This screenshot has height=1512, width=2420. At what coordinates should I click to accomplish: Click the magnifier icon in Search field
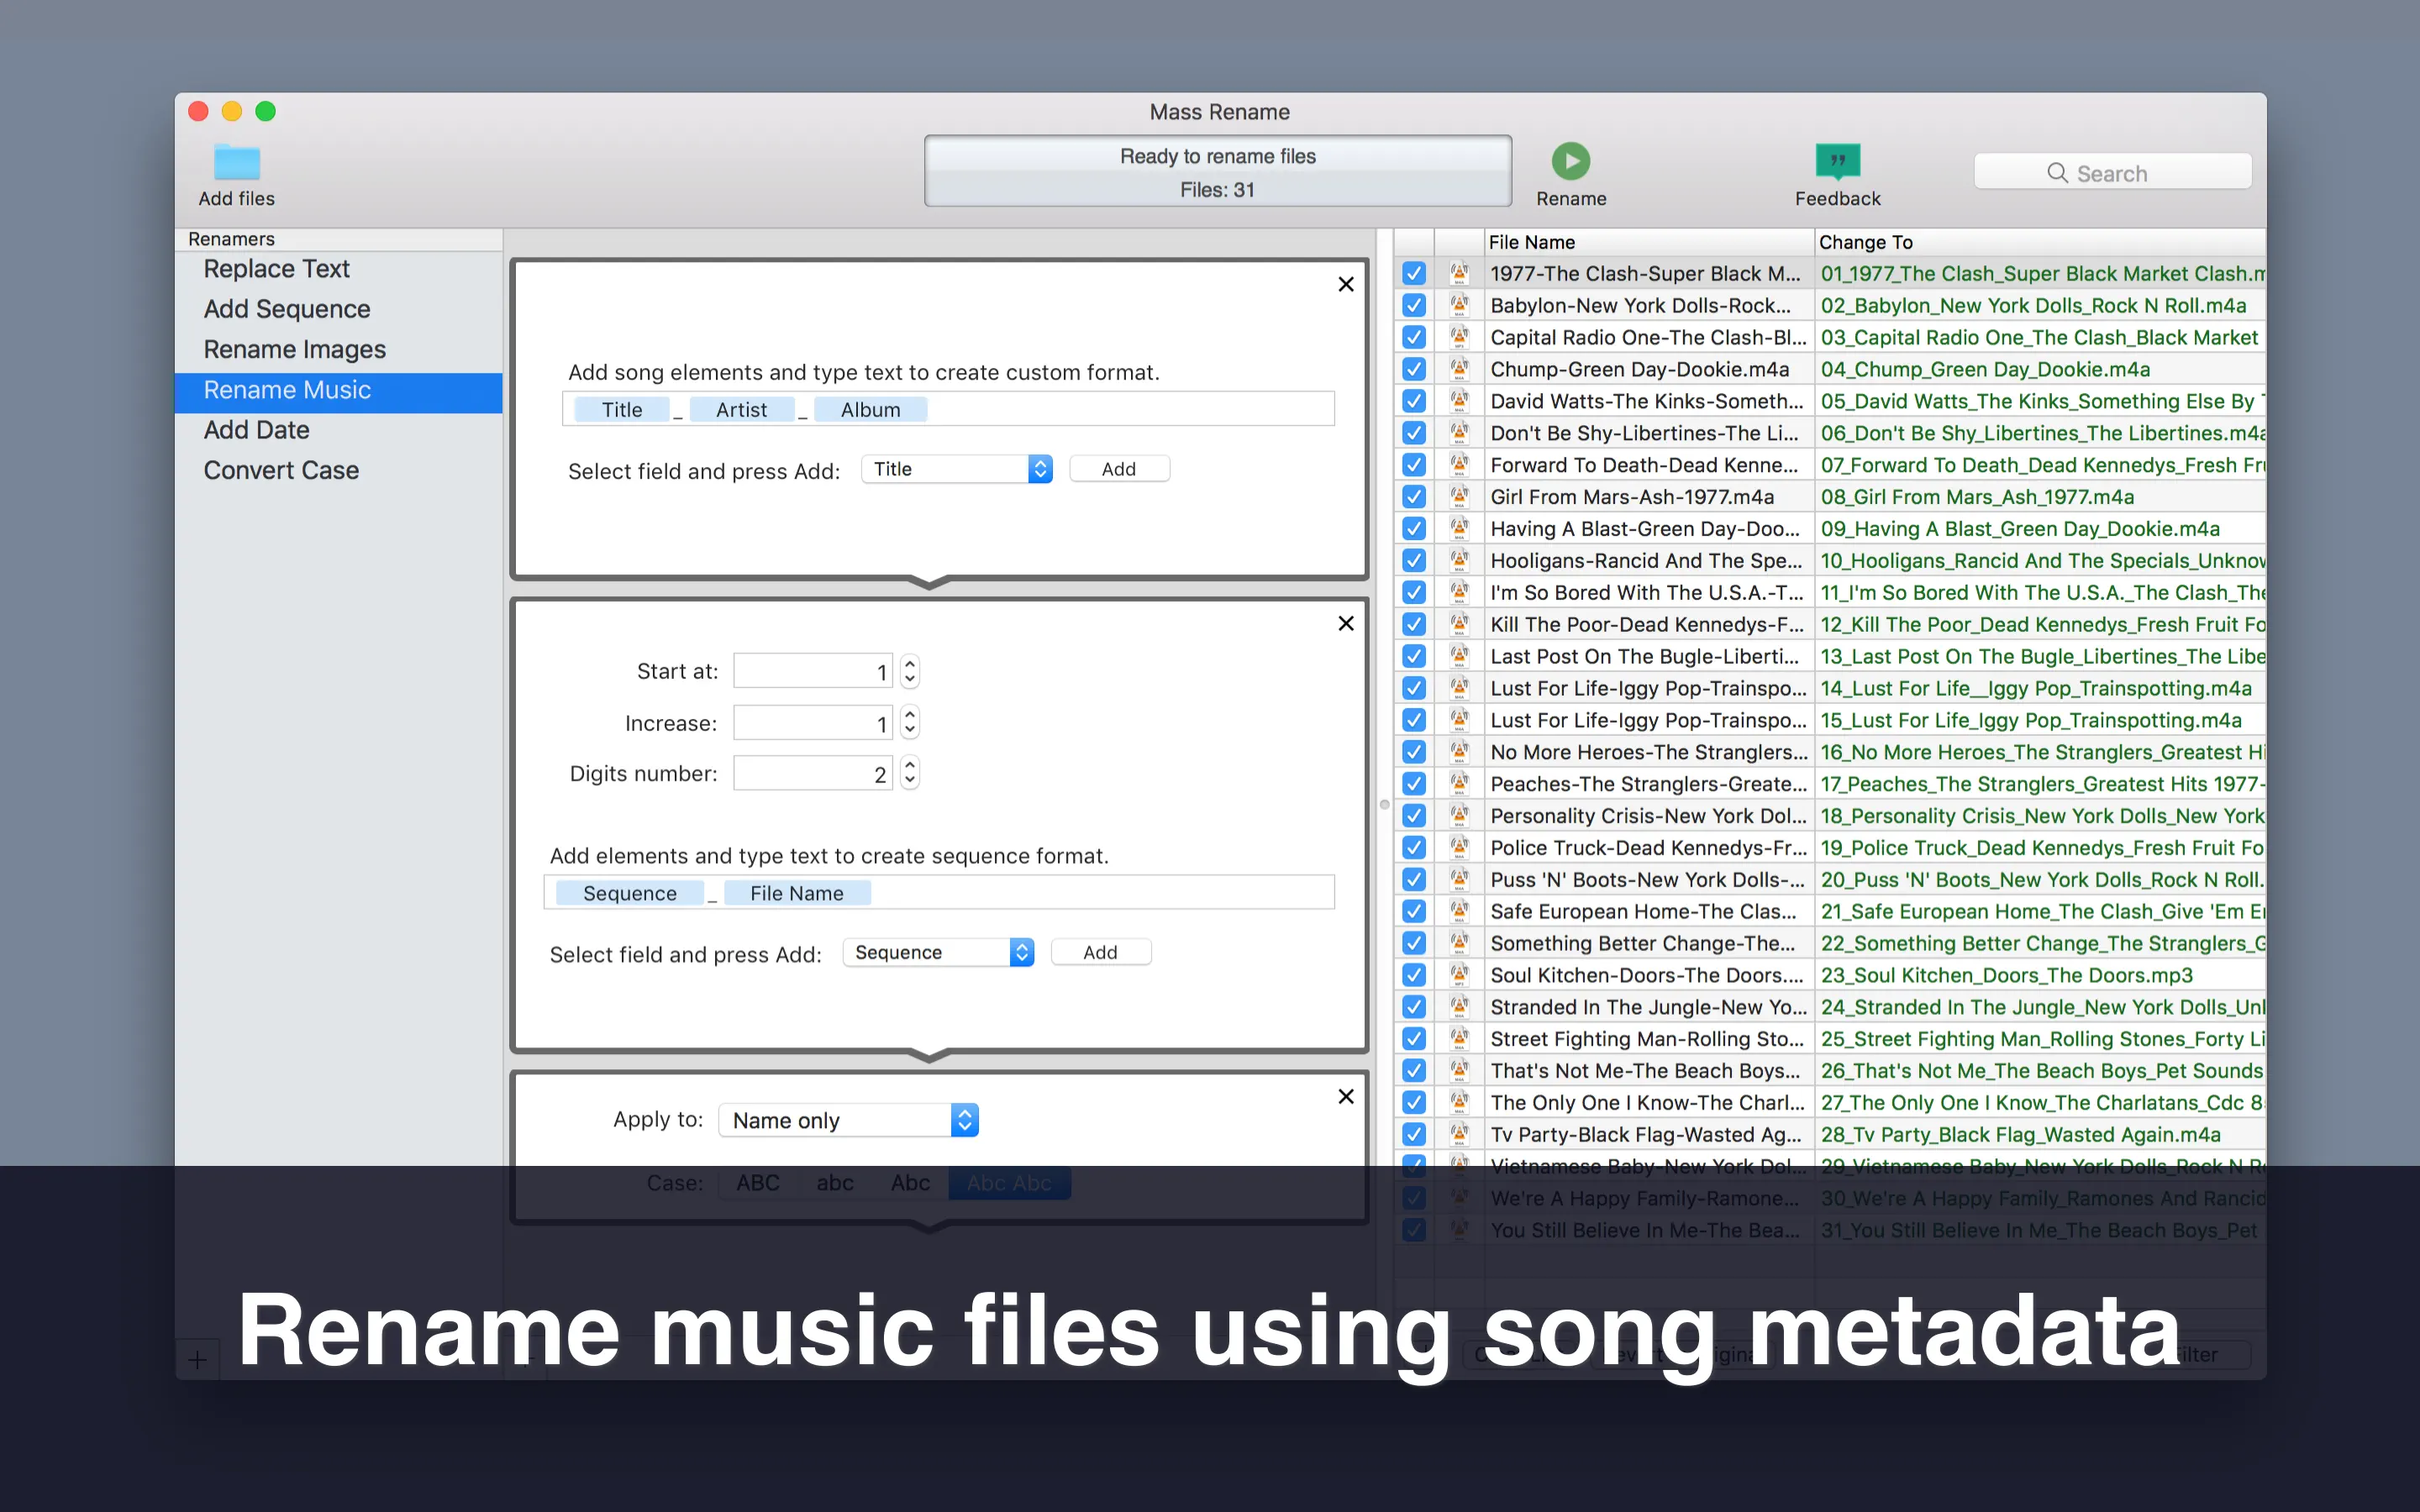[2057, 173]
